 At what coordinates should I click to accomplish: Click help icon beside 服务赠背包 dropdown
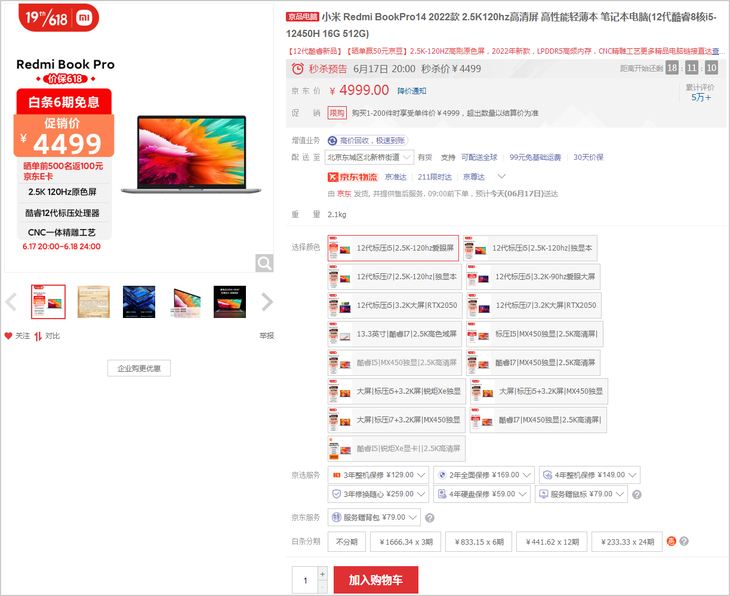[430, 518]
